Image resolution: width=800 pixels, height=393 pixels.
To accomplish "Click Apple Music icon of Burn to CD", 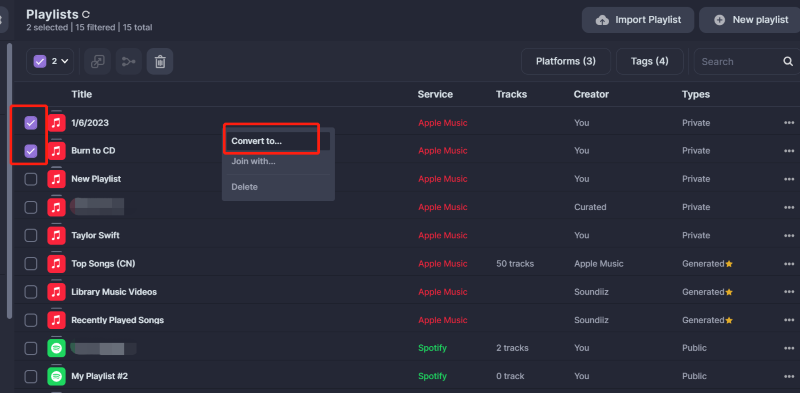I will [57, 151].
